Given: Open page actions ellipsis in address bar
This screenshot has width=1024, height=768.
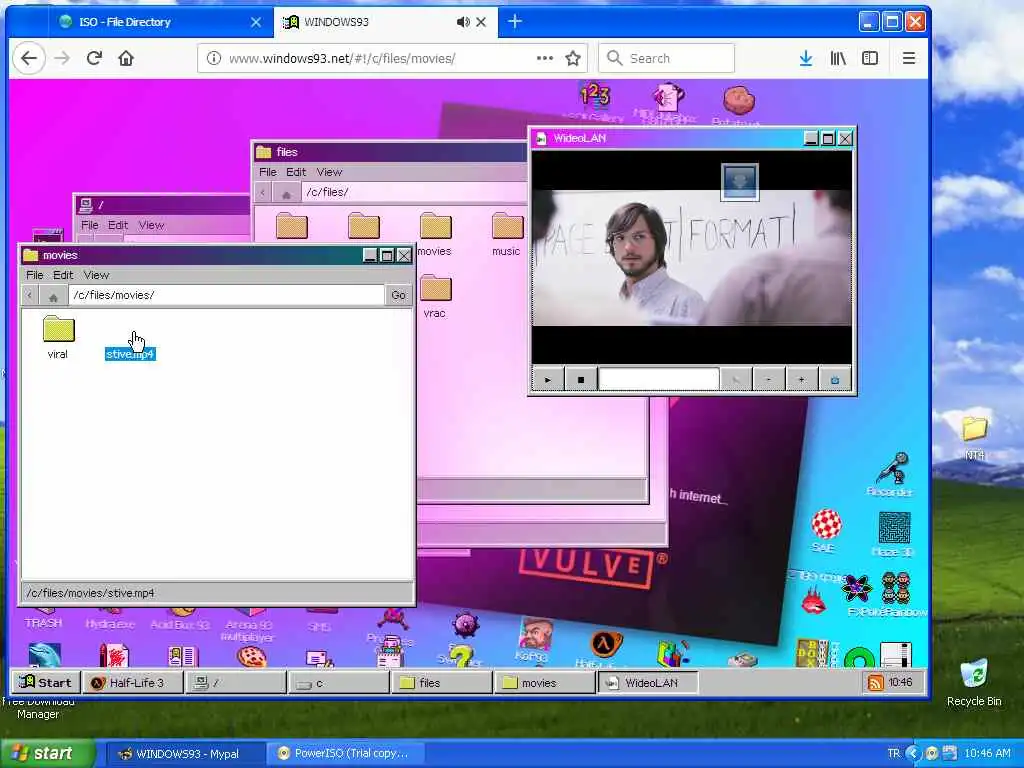Looking at the screenshot, I should pyautogui.click(x=545, y=58).
